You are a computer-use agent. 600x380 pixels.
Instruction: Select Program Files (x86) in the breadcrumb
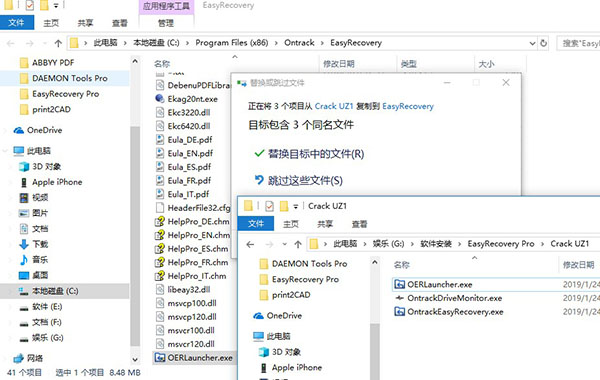point(232,42)
